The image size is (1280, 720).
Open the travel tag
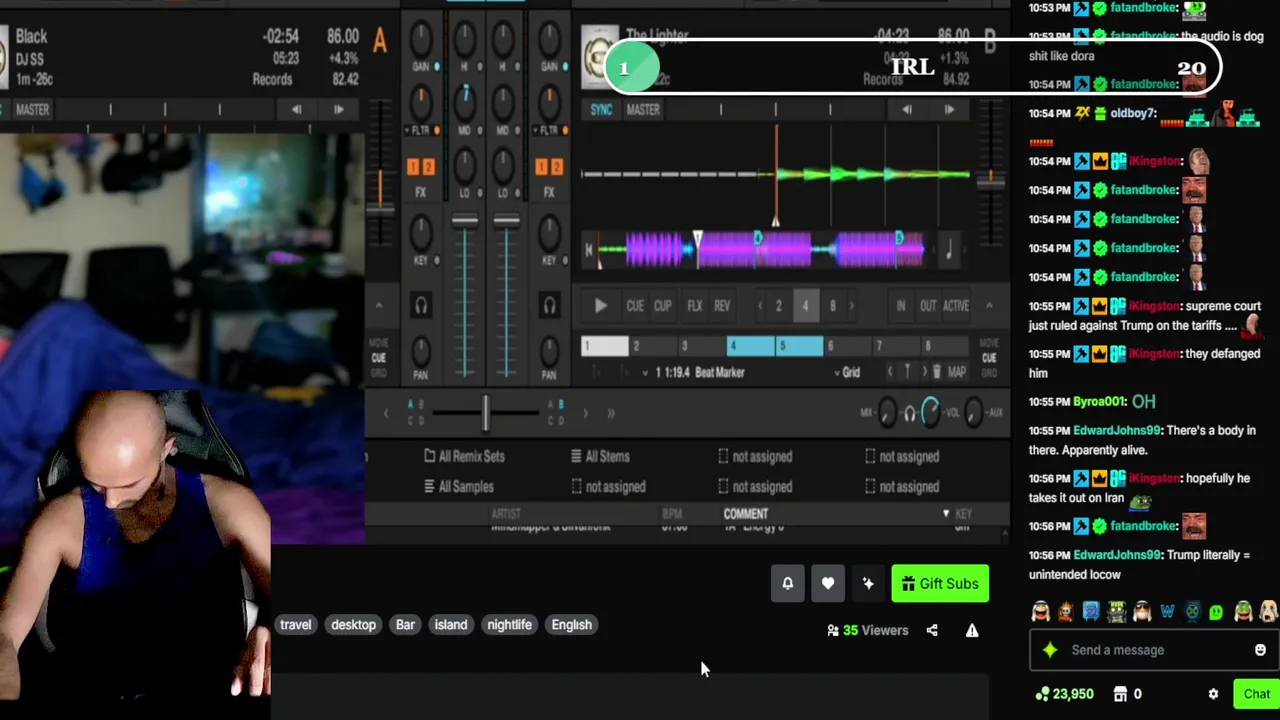(295, 625)
